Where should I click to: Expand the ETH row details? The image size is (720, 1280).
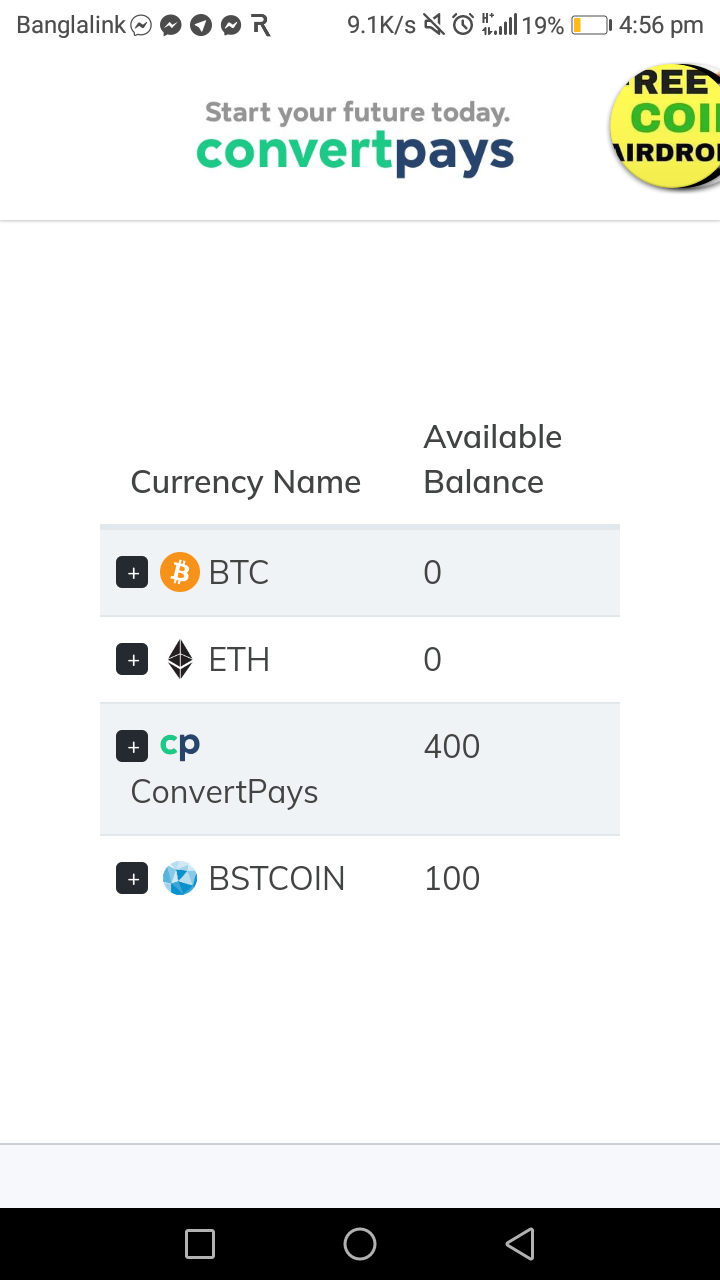132,660
